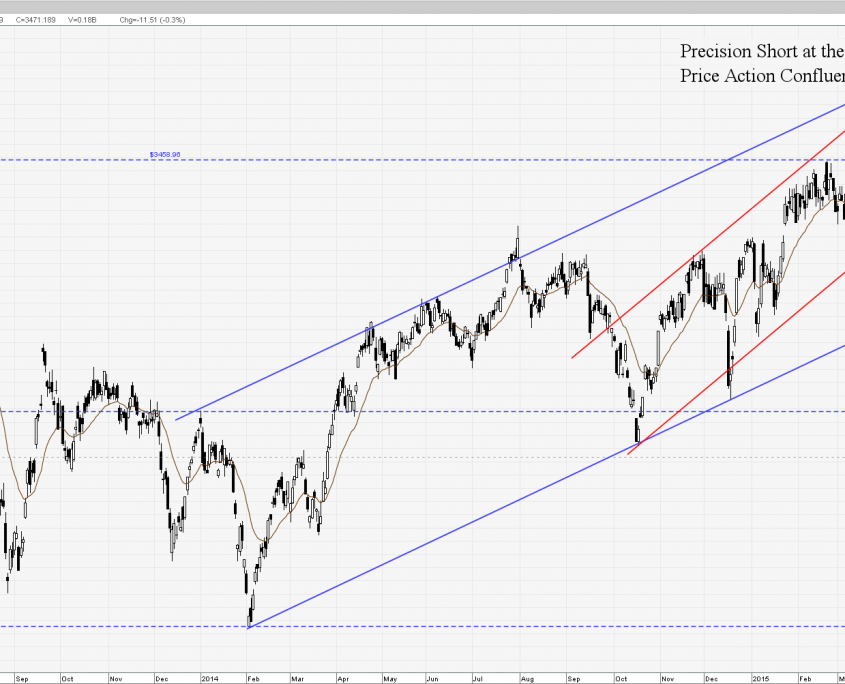Select the 'Price Action Confluence' annotation line

(760, 76)
